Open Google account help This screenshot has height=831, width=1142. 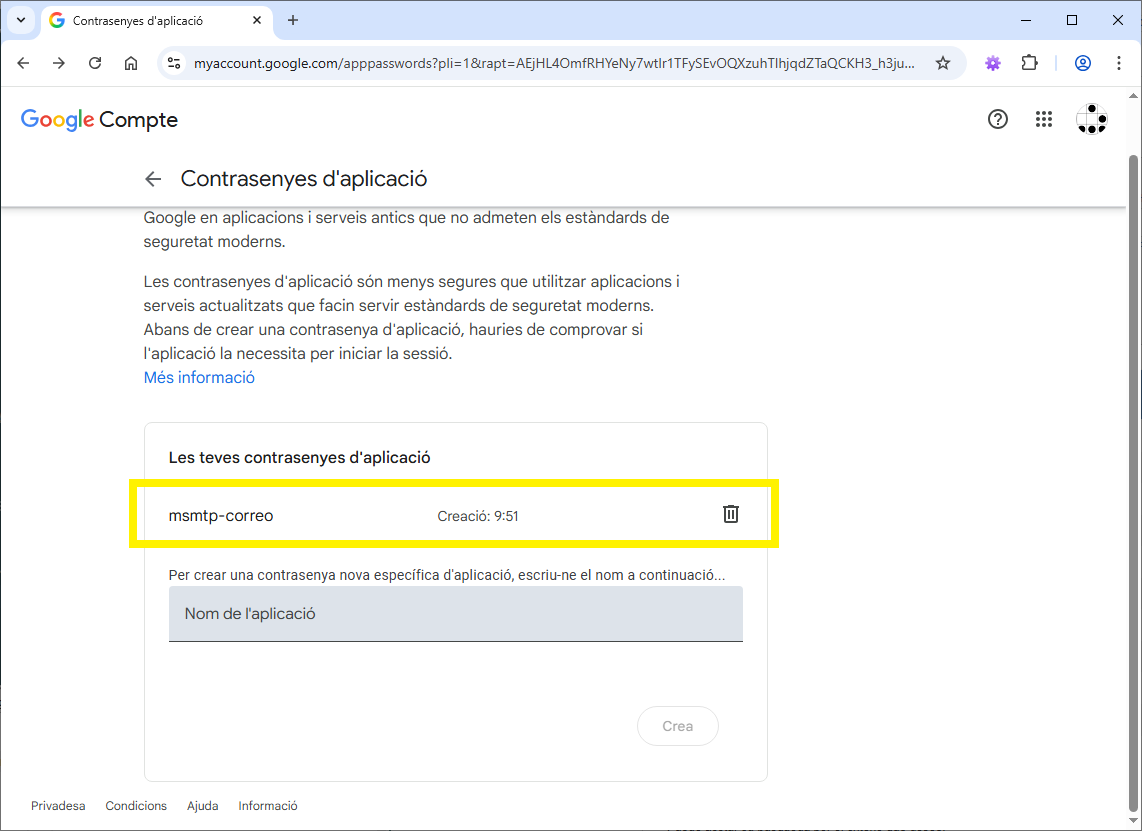pos(997,119)
